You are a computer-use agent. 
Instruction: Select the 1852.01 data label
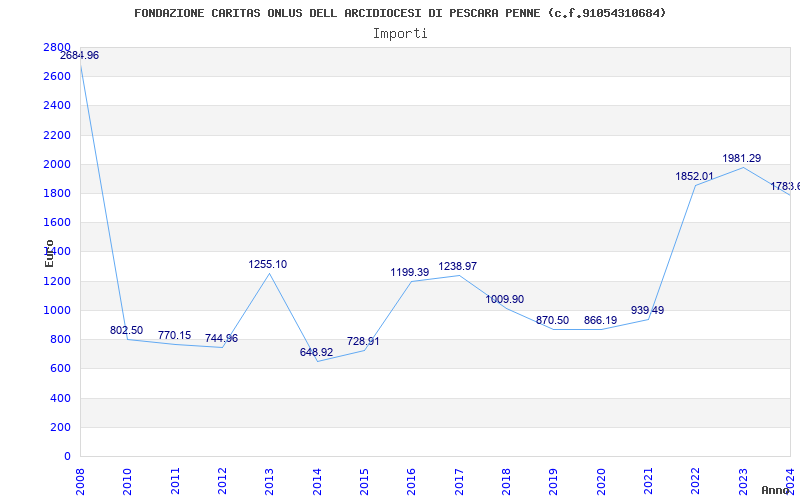[x=694, y=177]
